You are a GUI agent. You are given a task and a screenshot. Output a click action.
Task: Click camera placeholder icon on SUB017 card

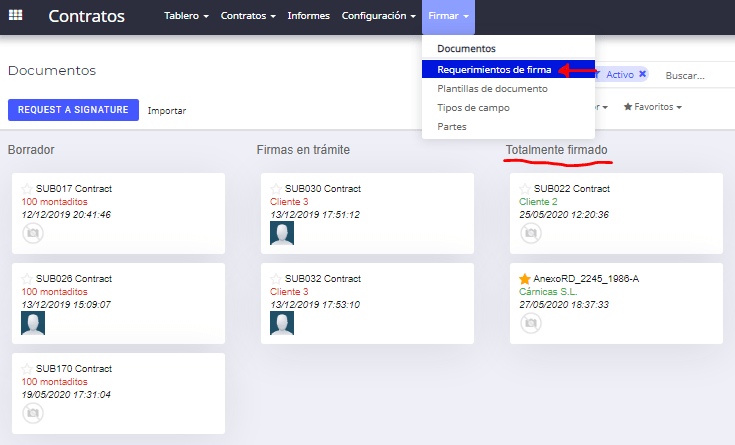[x=33, y=233]
